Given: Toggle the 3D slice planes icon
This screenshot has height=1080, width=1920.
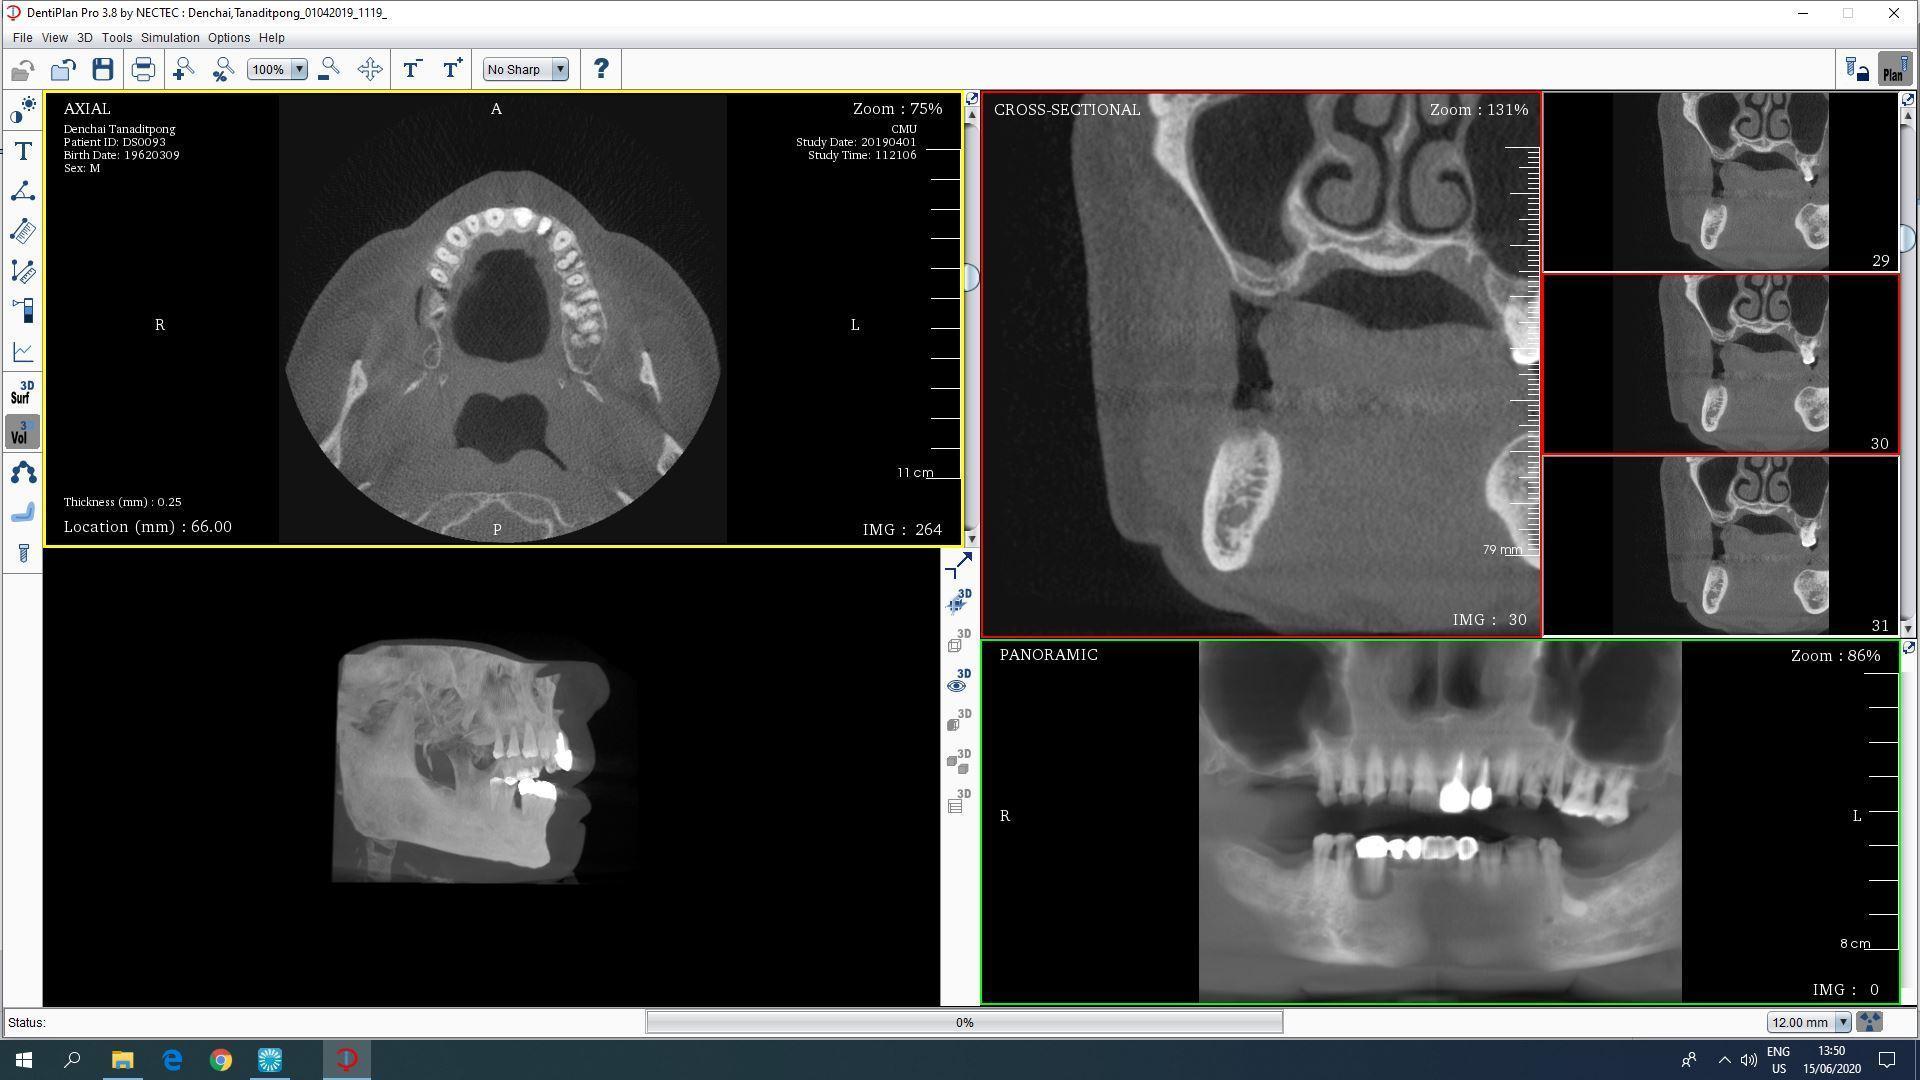Looking at the screenshot, I should tap(958, 602).
